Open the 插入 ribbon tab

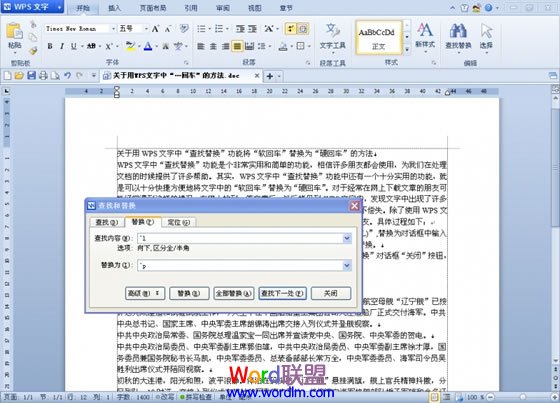(115, 8)
